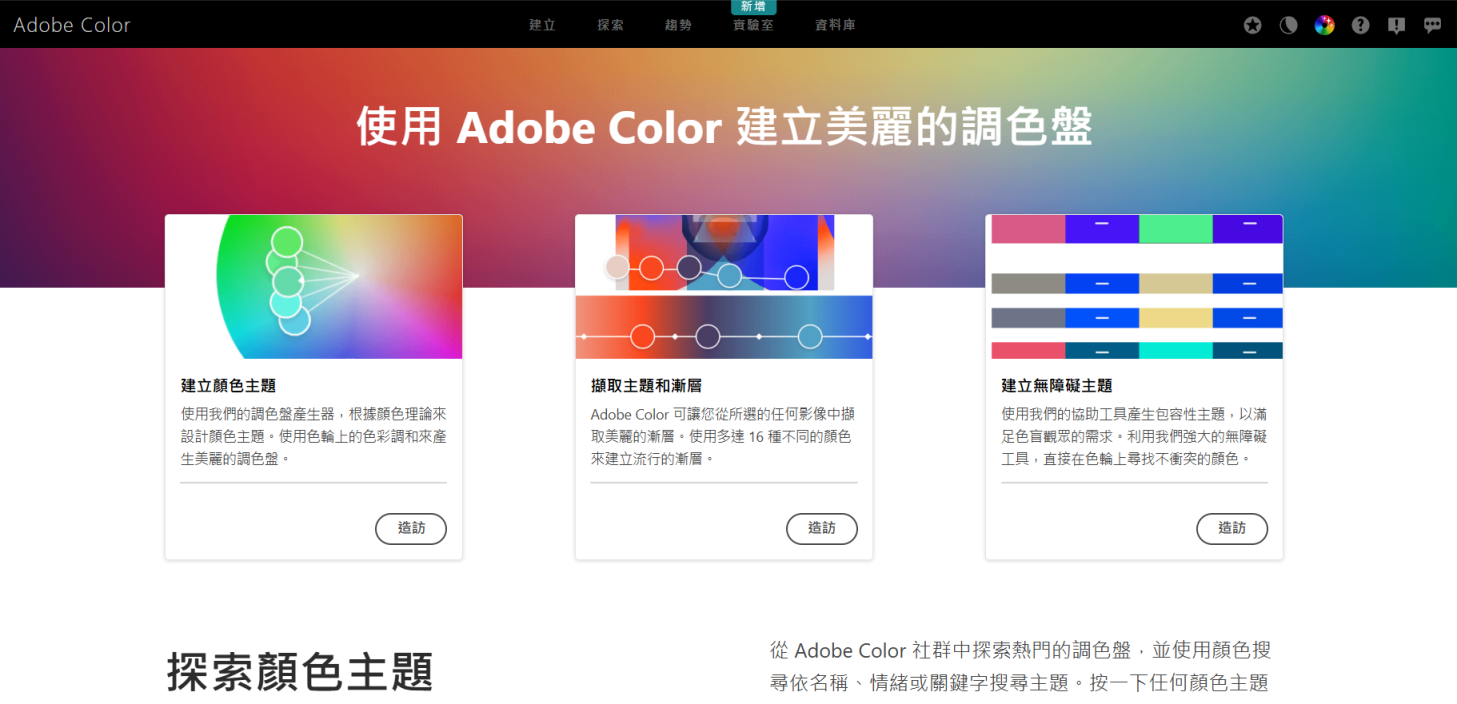Open help via the question mark icon

[x=1360, y=25]
